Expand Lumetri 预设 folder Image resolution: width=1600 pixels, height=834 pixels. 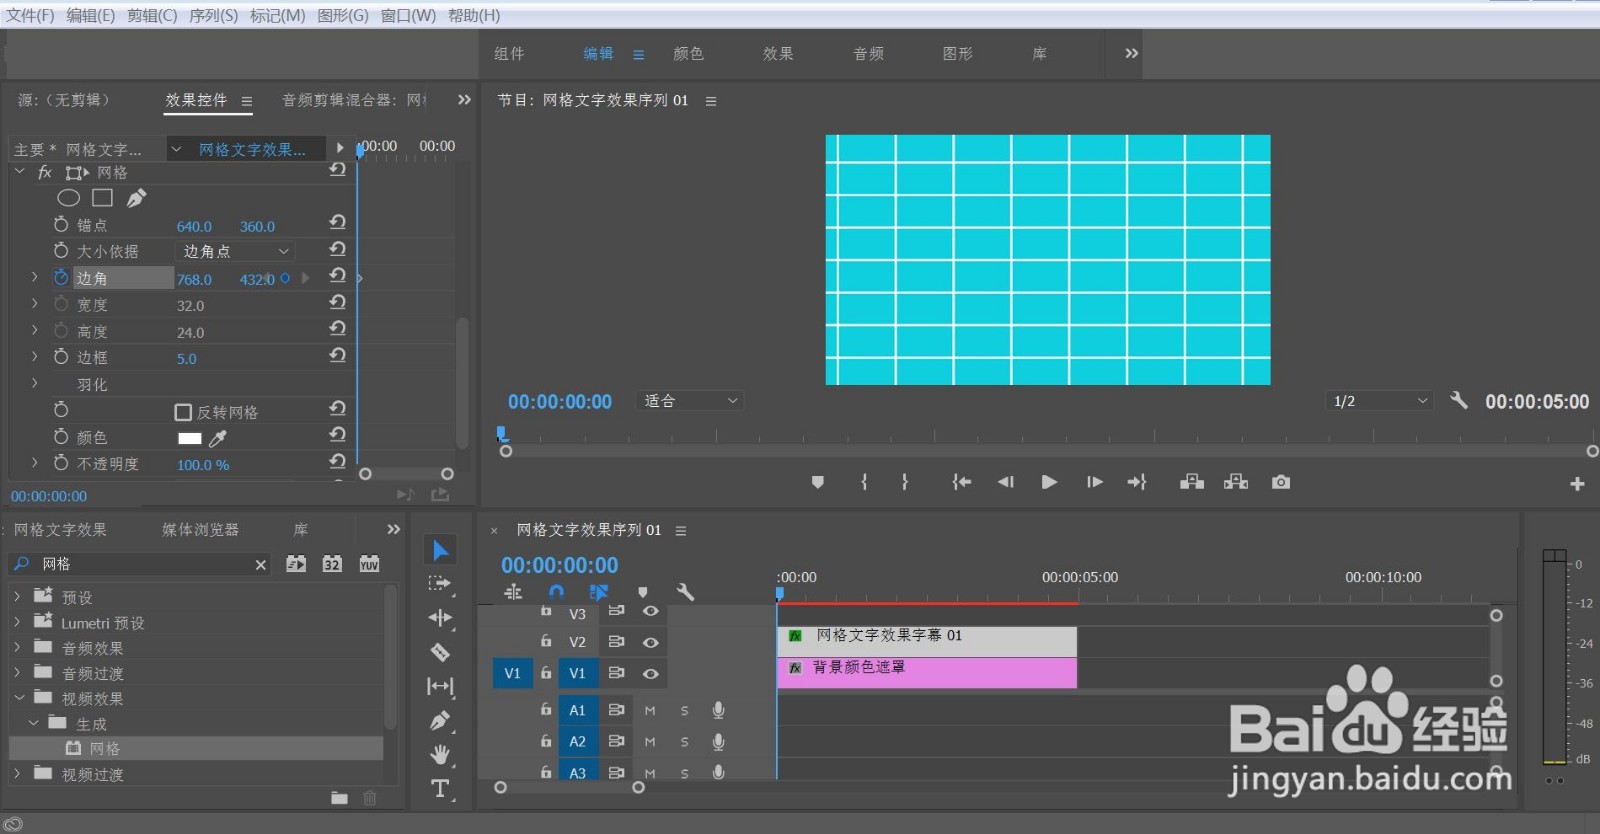pos(17,622)
